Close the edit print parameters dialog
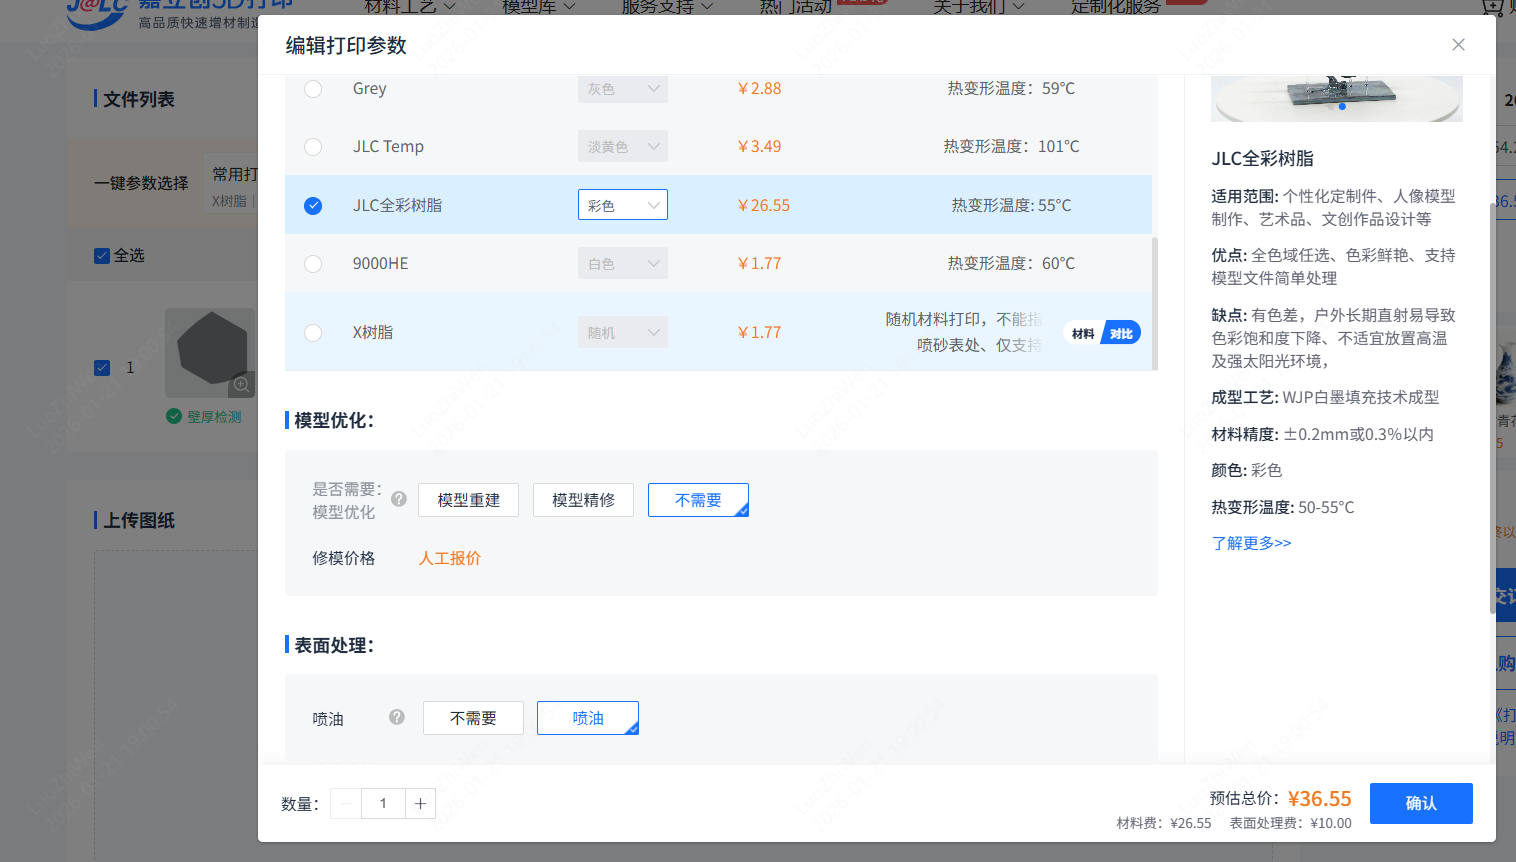 (x=1458, y=44)
